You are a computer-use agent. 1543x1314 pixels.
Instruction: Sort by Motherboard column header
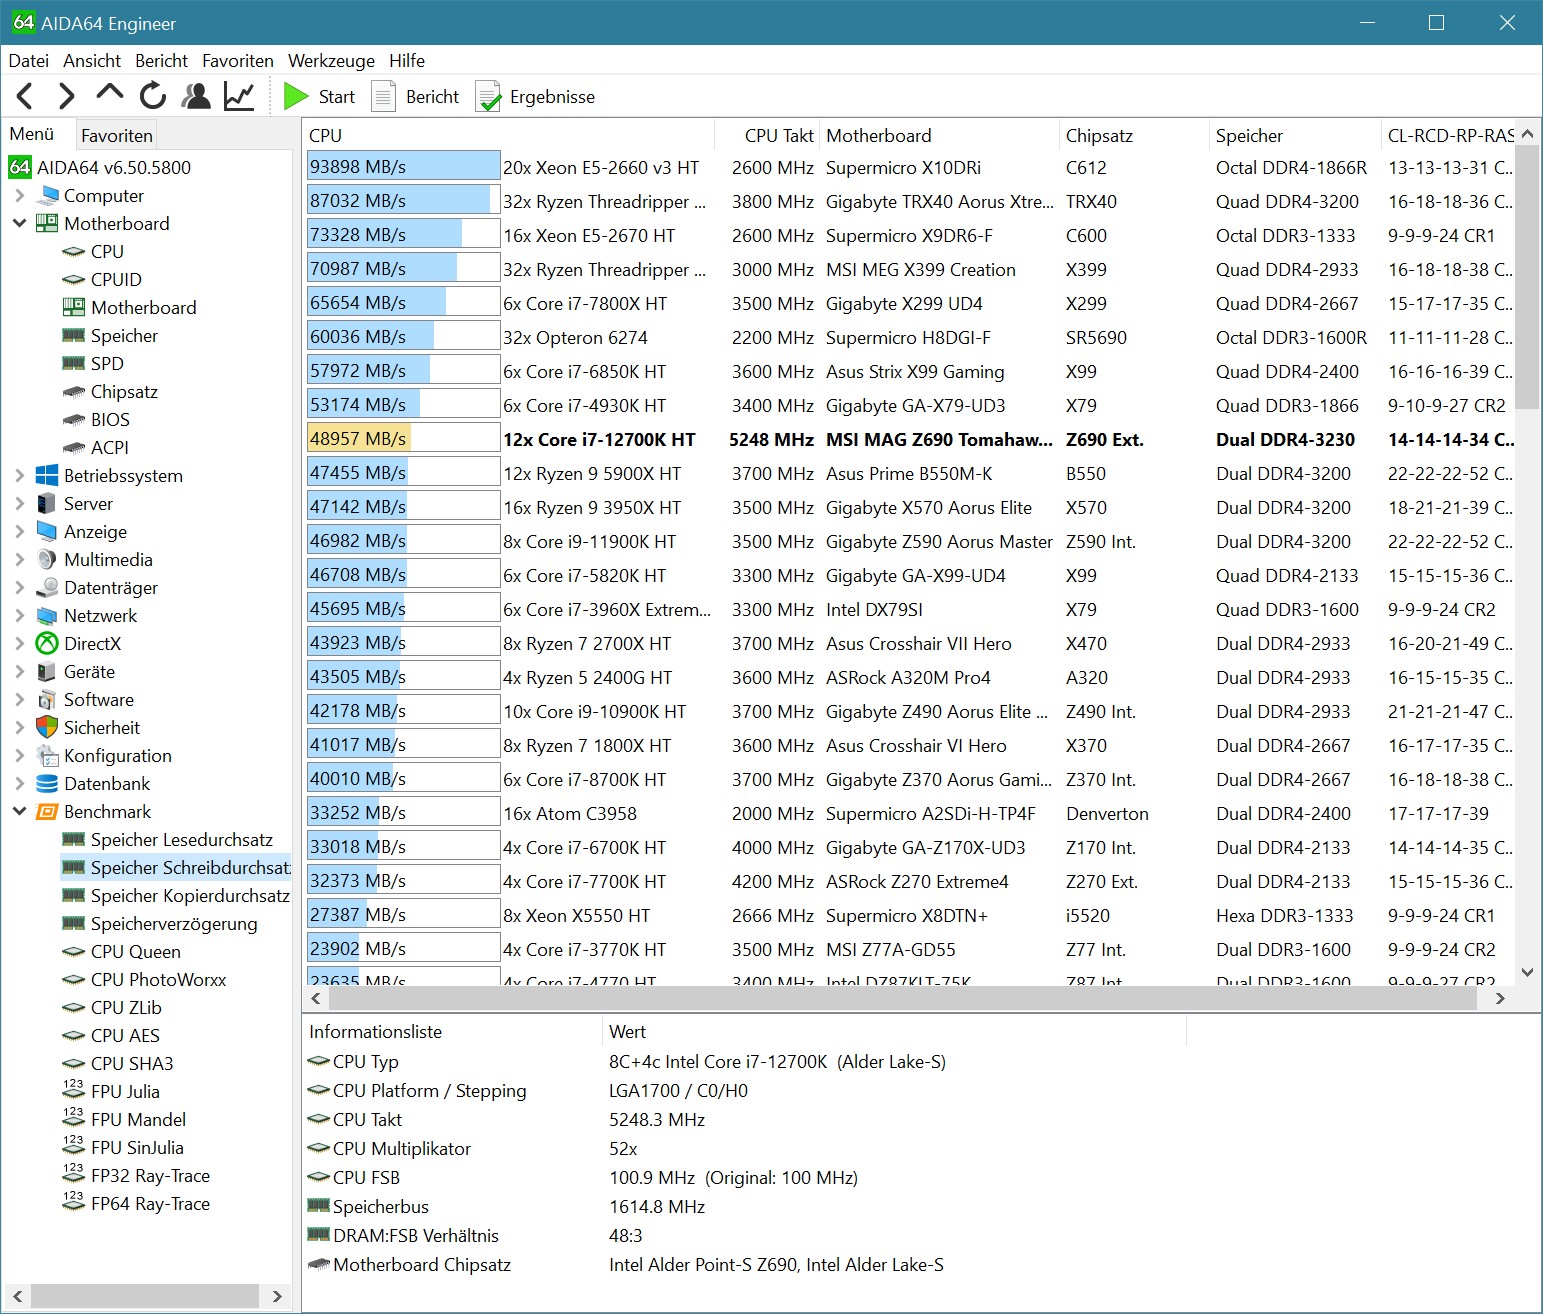(x=939, y=135)
